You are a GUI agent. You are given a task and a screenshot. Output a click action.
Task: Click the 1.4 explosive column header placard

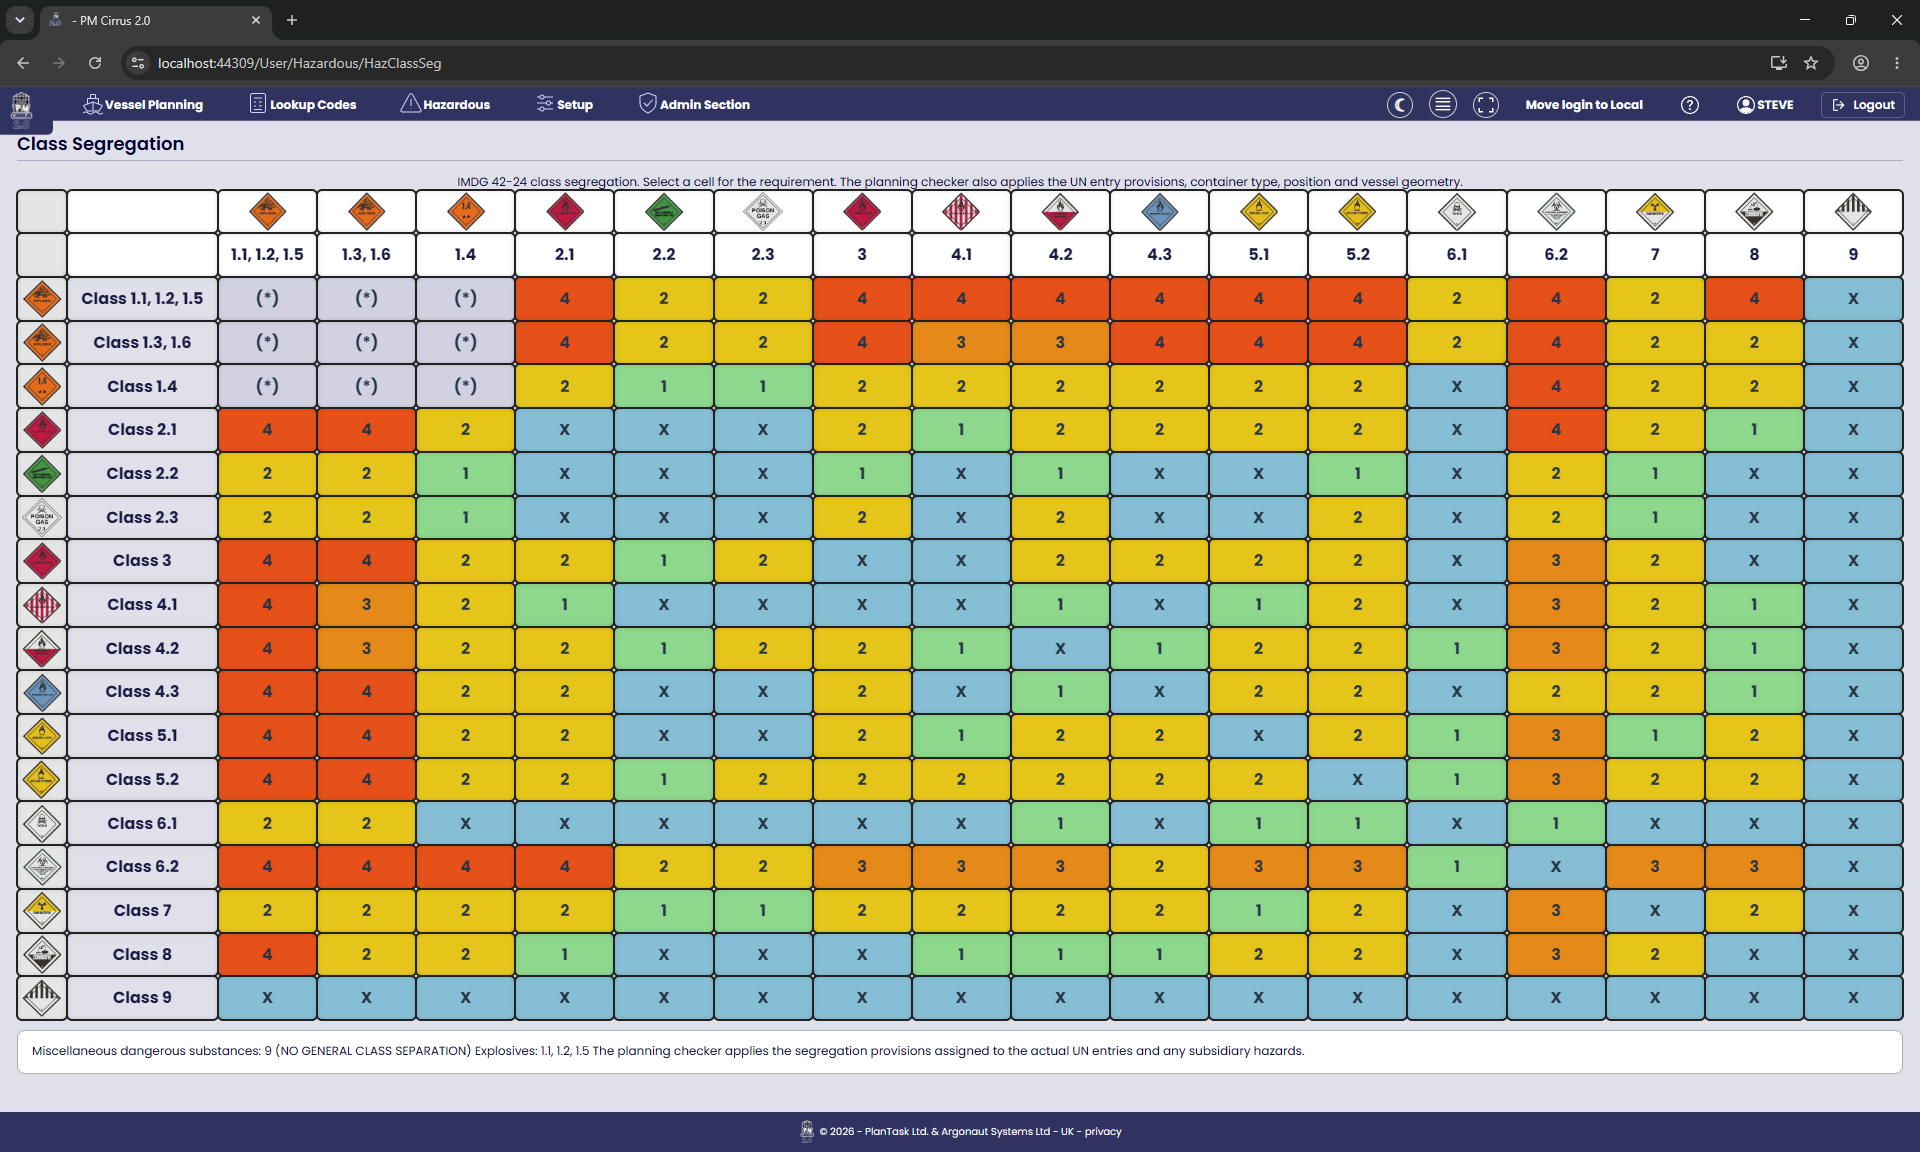click(465, 211)
